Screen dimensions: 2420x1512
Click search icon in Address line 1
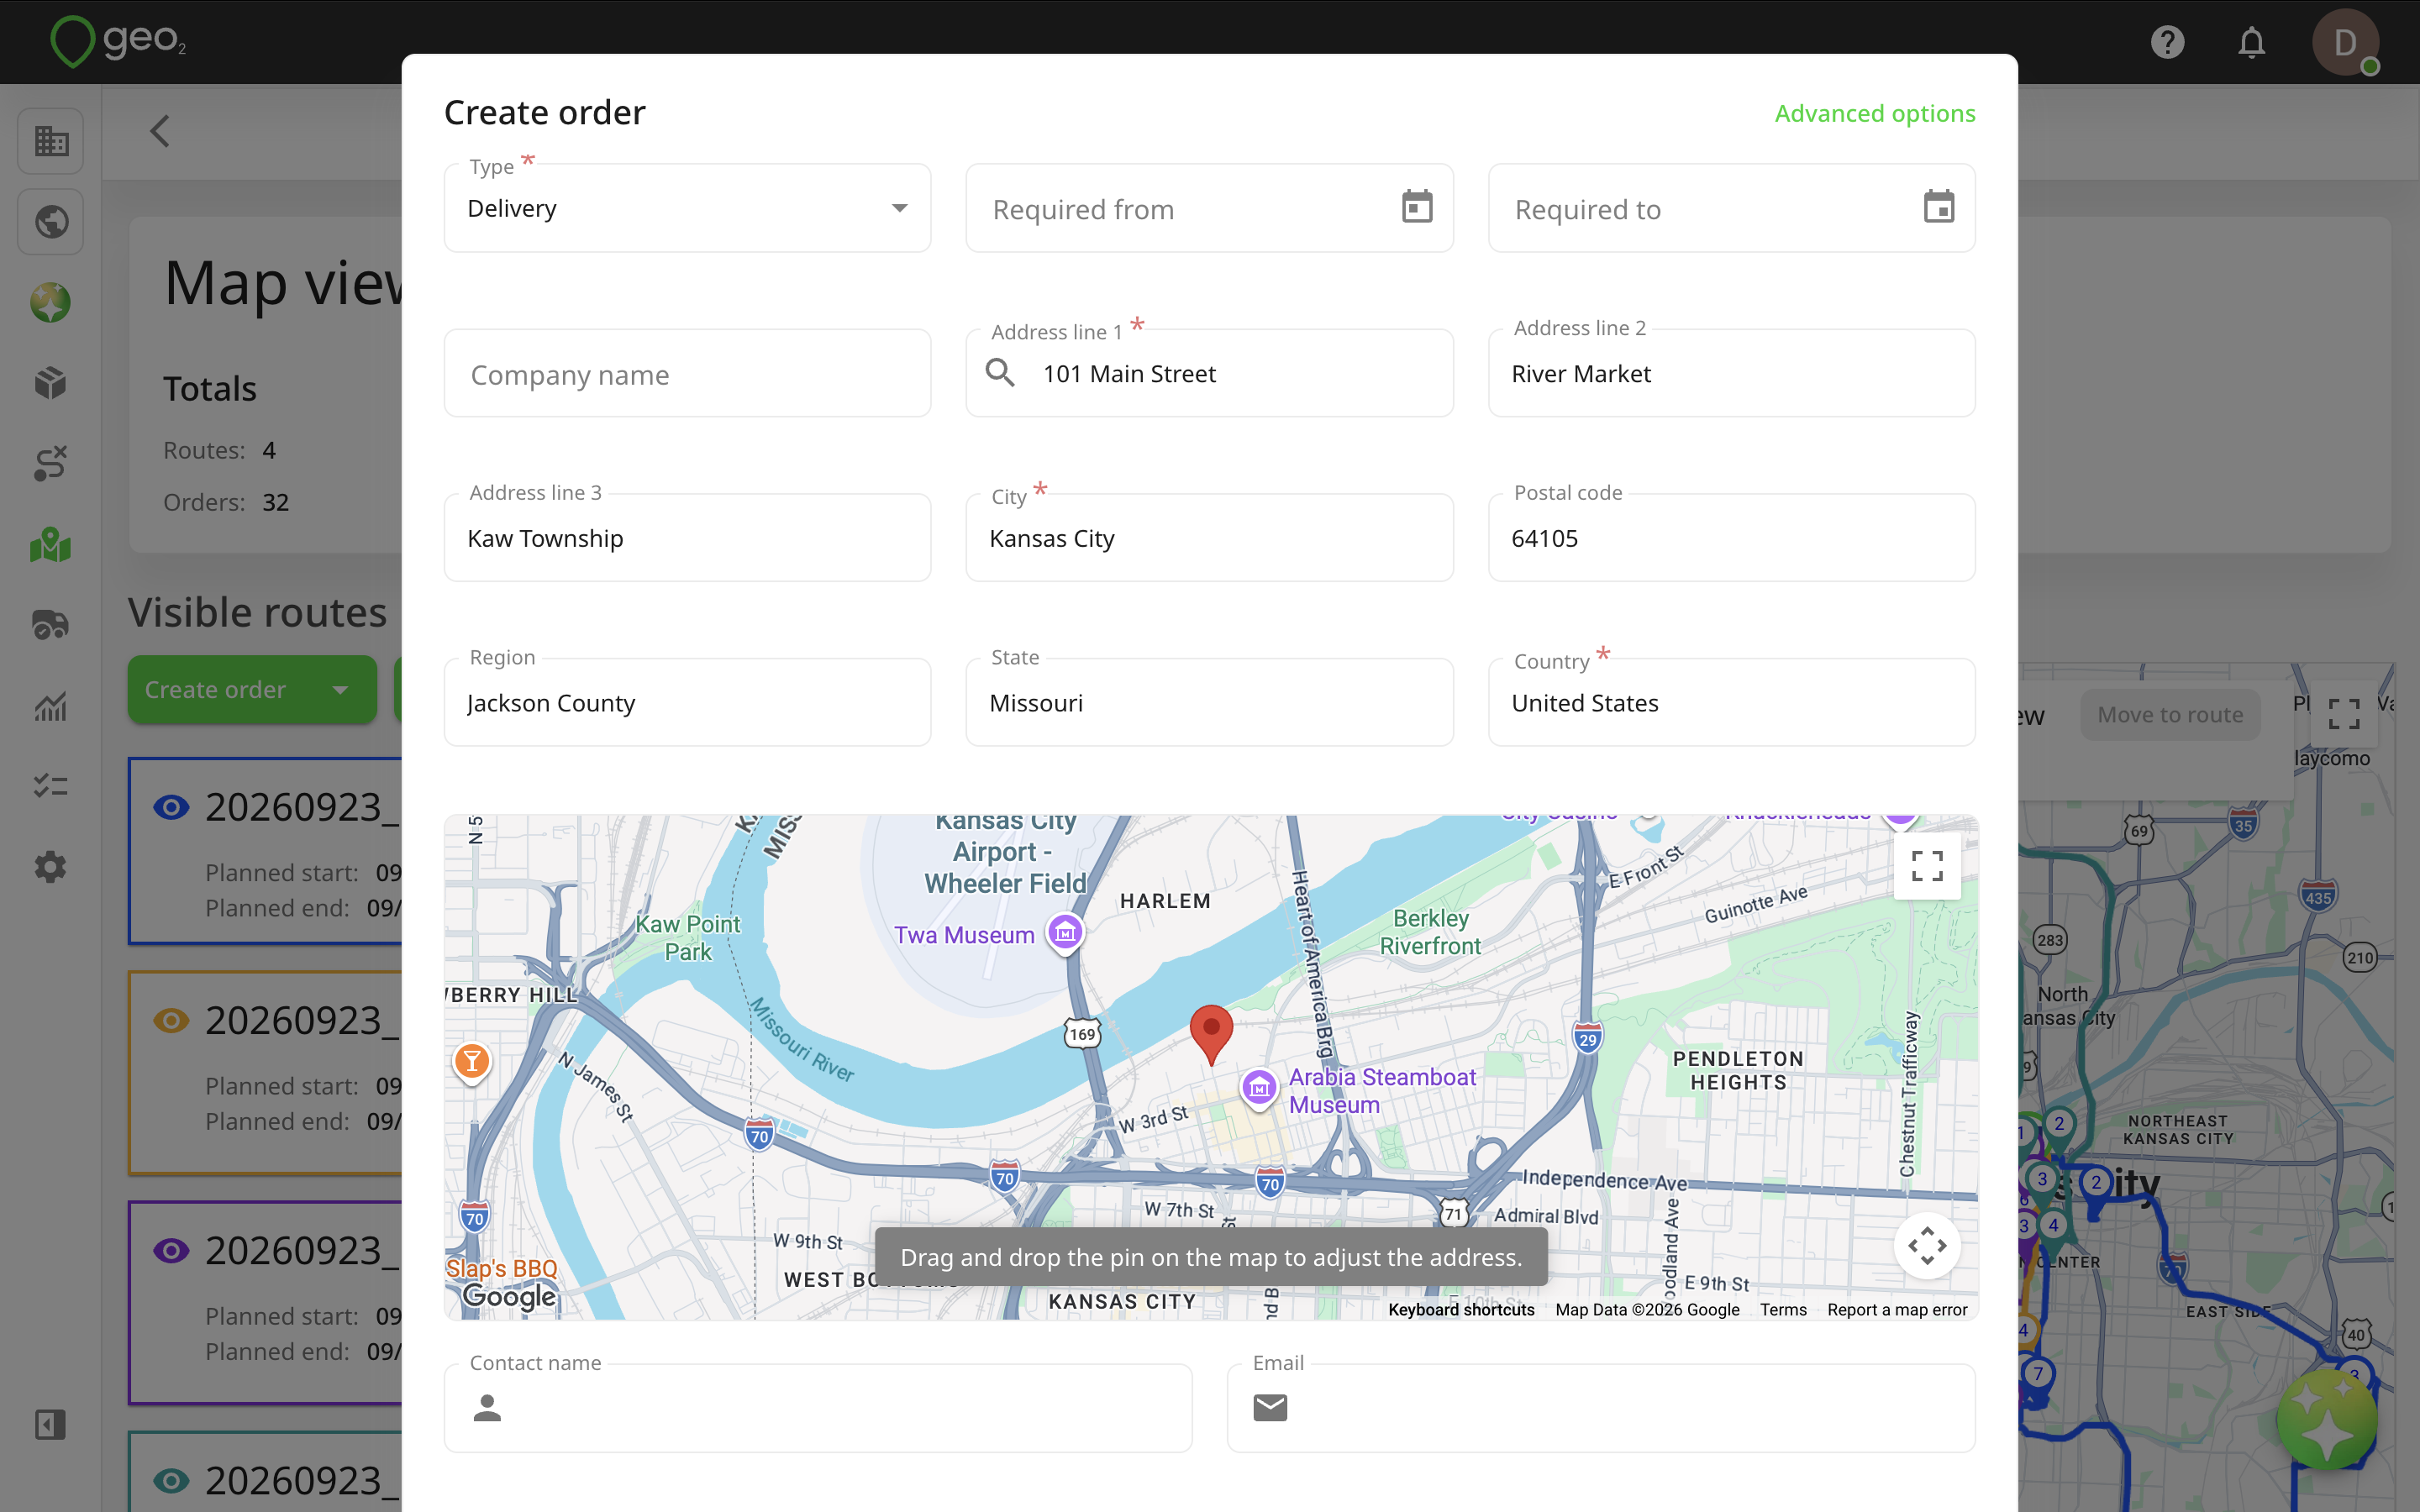(x=1001, y=373)
